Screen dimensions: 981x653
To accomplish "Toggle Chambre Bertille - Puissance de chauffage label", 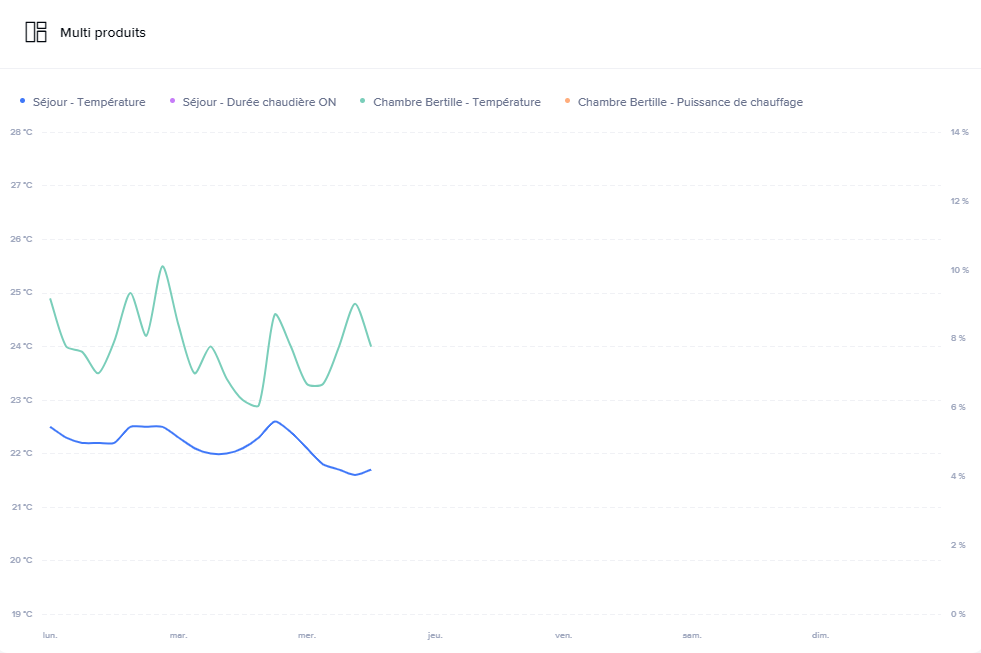I will pyautogui.click(x=690, y=102).
